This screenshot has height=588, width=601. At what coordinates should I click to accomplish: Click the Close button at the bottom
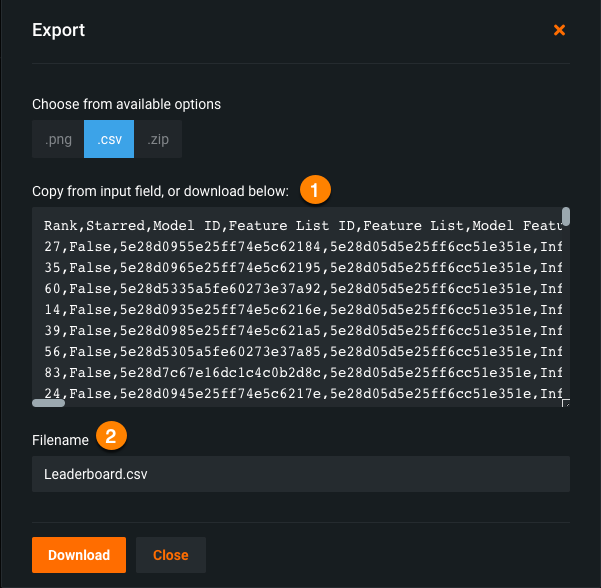tap(170, 555)
